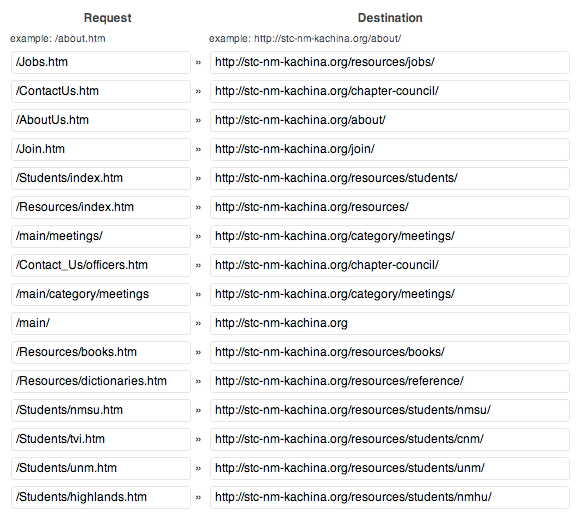Click the /Jobs.htm request field
The image size is (583, 513).
pos(101,62)
